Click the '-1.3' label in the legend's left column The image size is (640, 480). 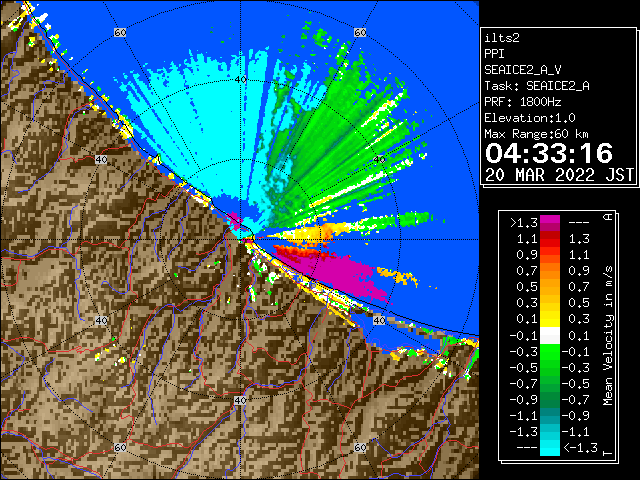(524, 431)
